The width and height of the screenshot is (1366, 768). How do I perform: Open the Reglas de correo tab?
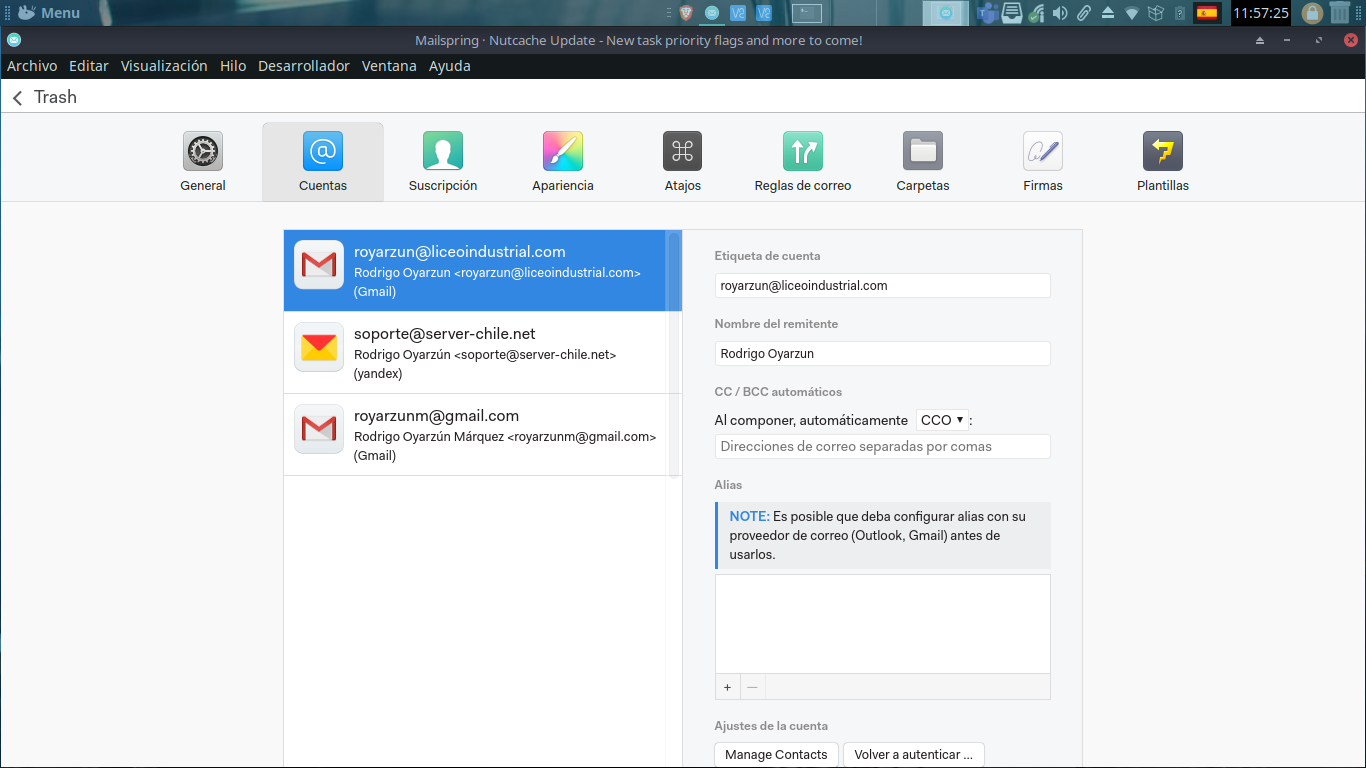tap(803, 162)
